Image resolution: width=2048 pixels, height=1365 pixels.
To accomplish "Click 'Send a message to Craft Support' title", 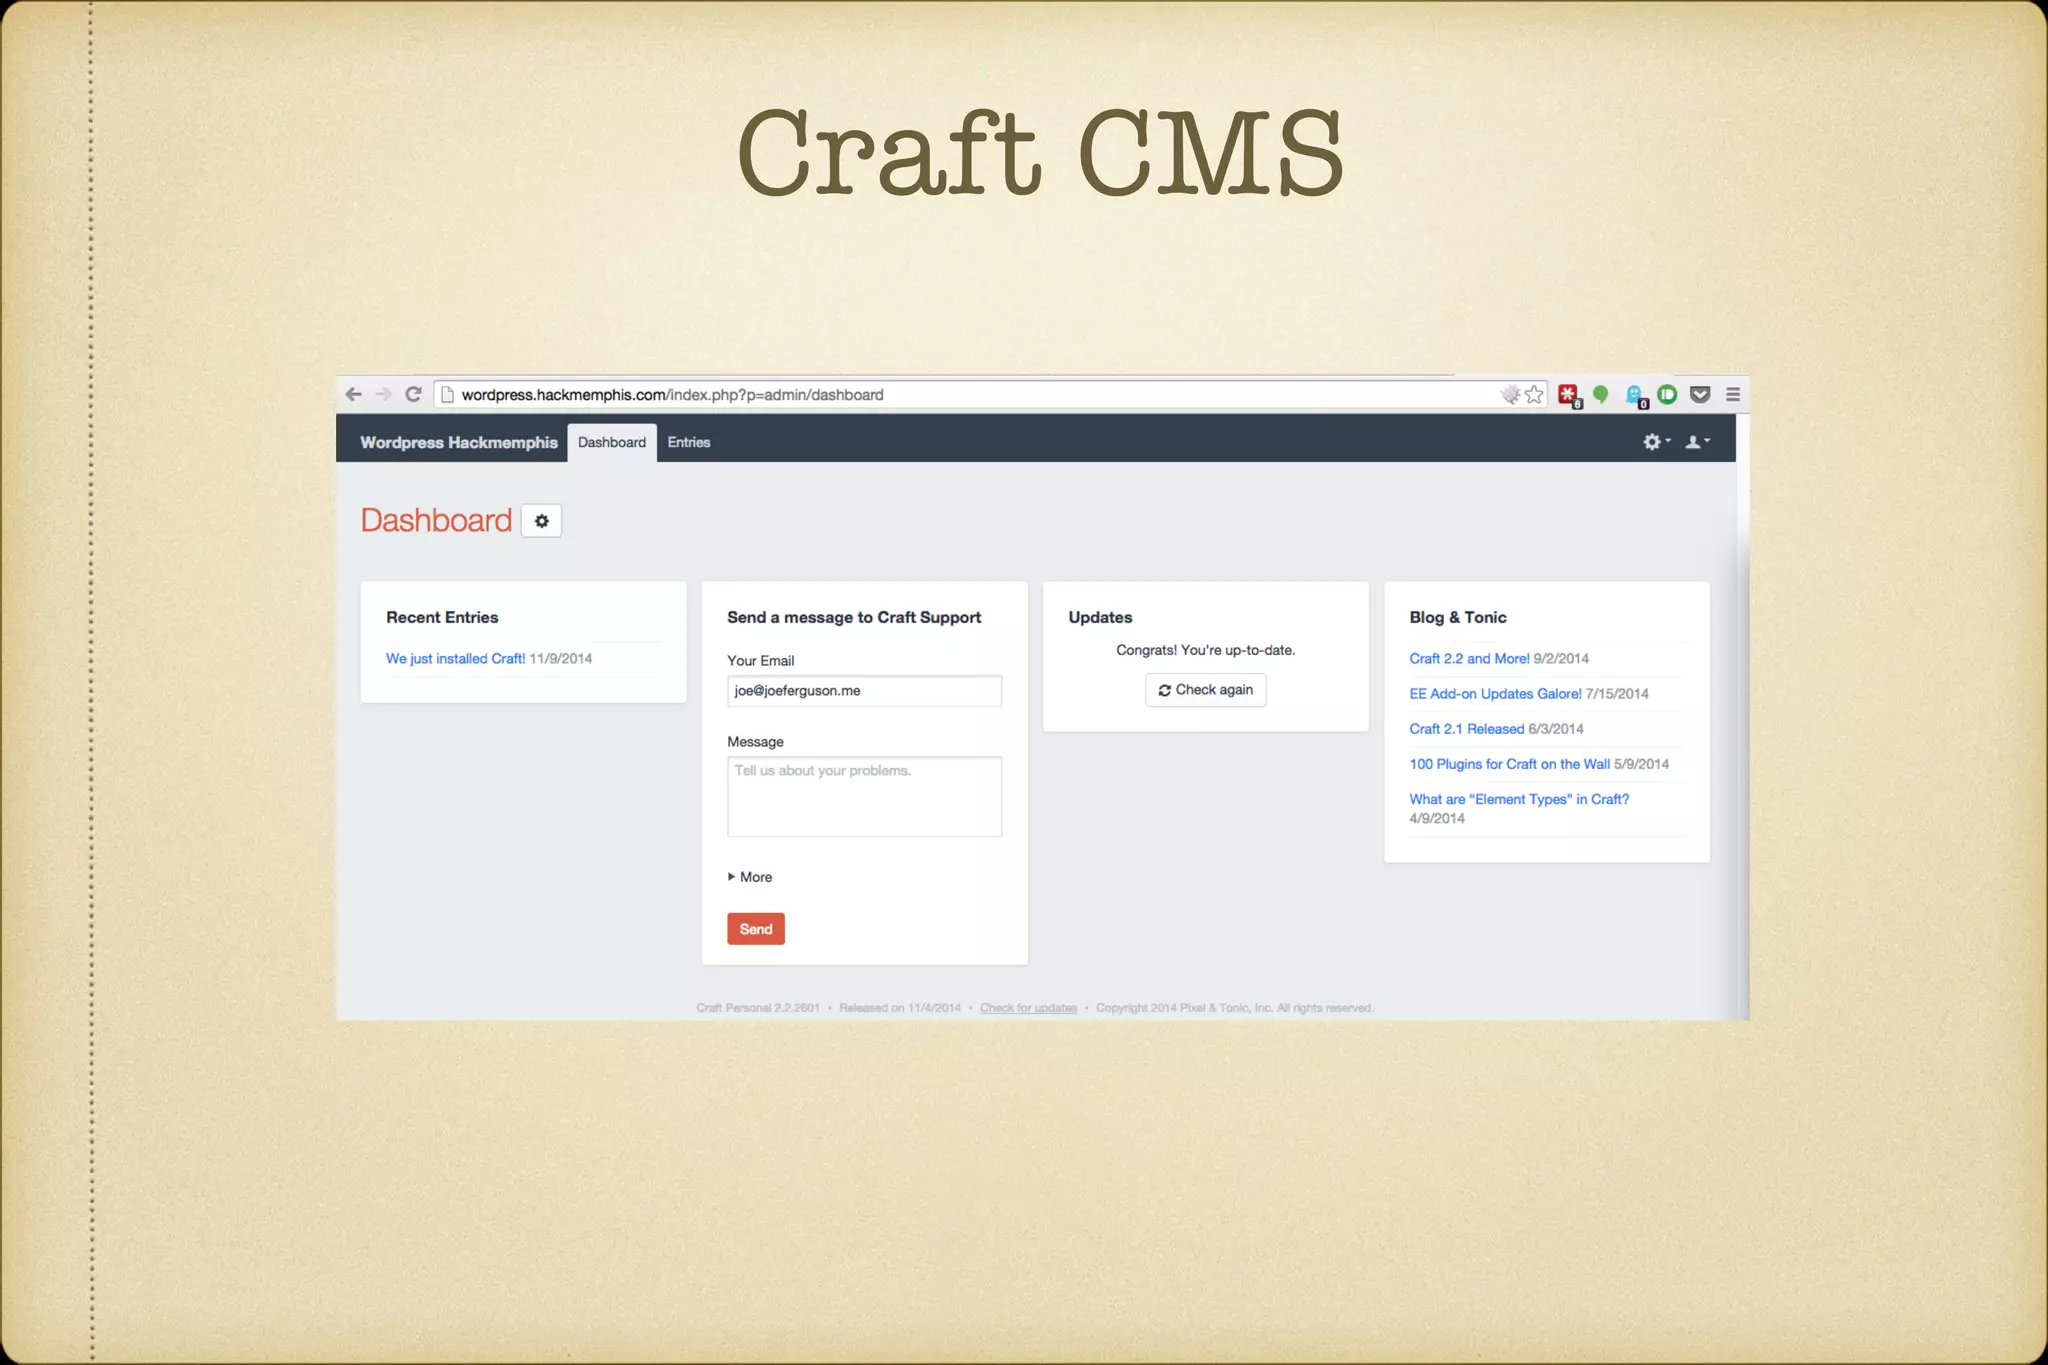I will tap(854, 617).
